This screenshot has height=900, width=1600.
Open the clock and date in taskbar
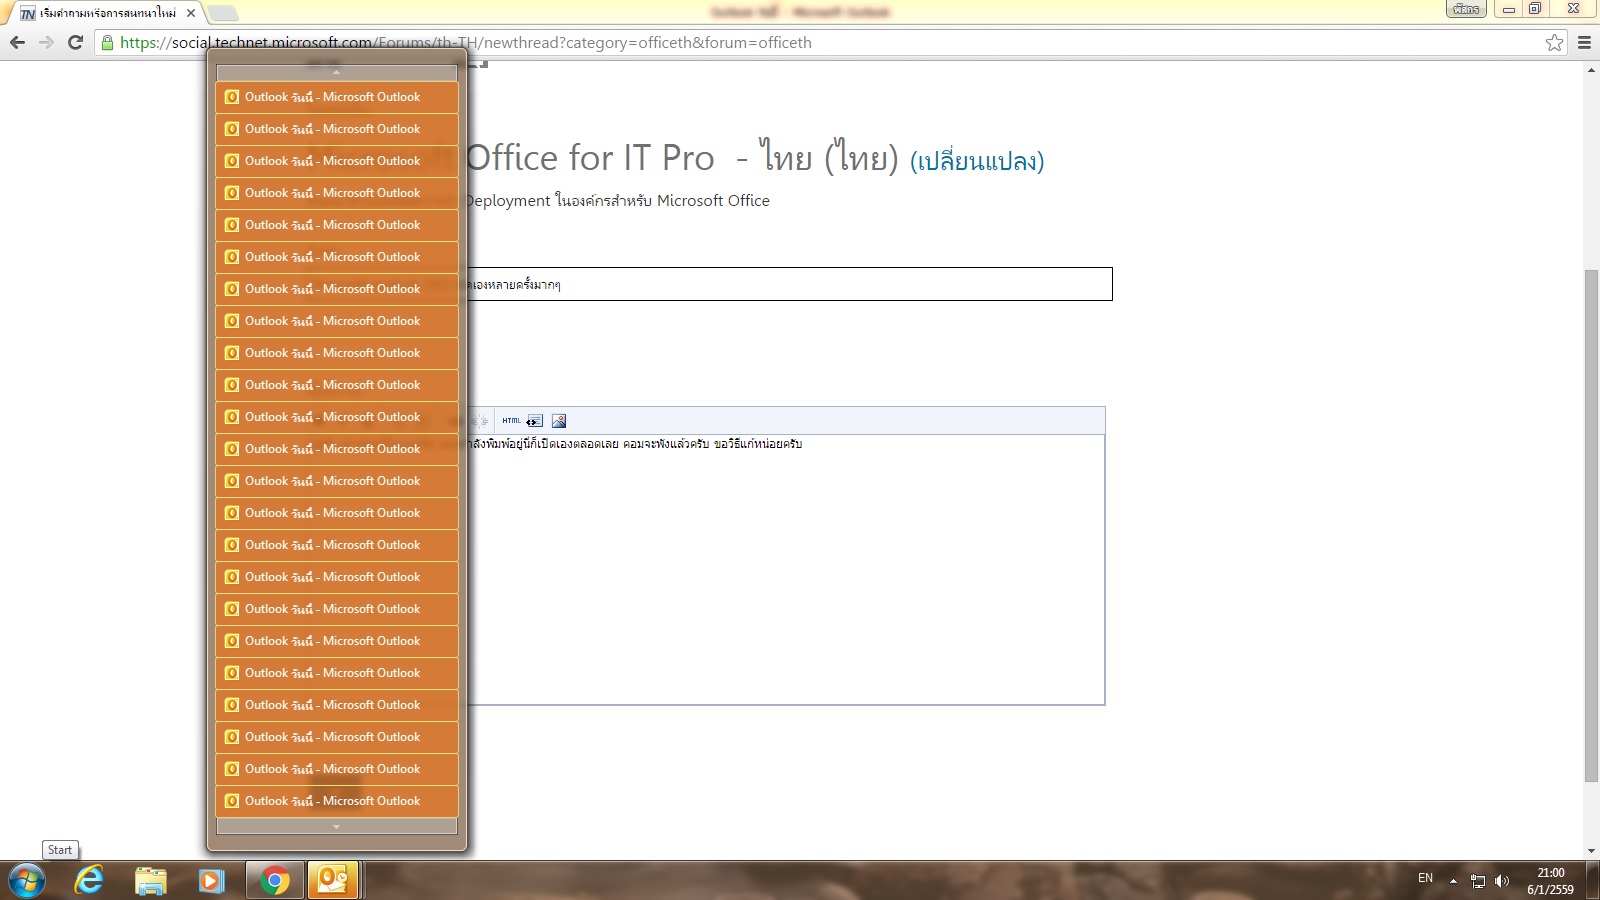(x=1550, y=881)
